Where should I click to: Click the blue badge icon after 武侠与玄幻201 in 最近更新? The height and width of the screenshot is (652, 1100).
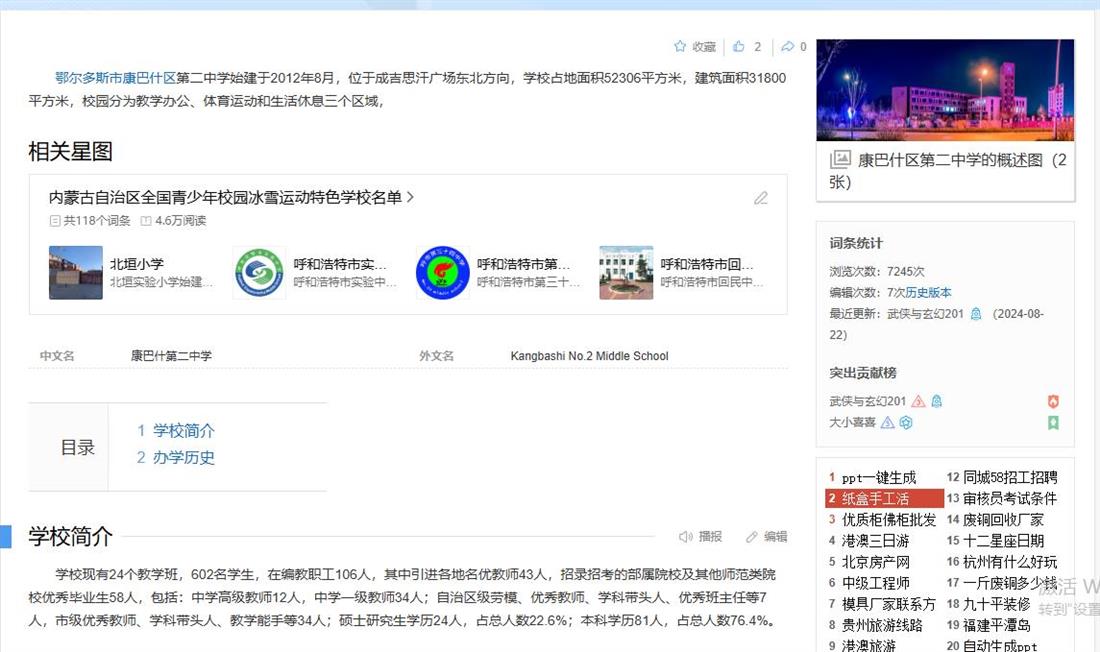pos(976,314)
